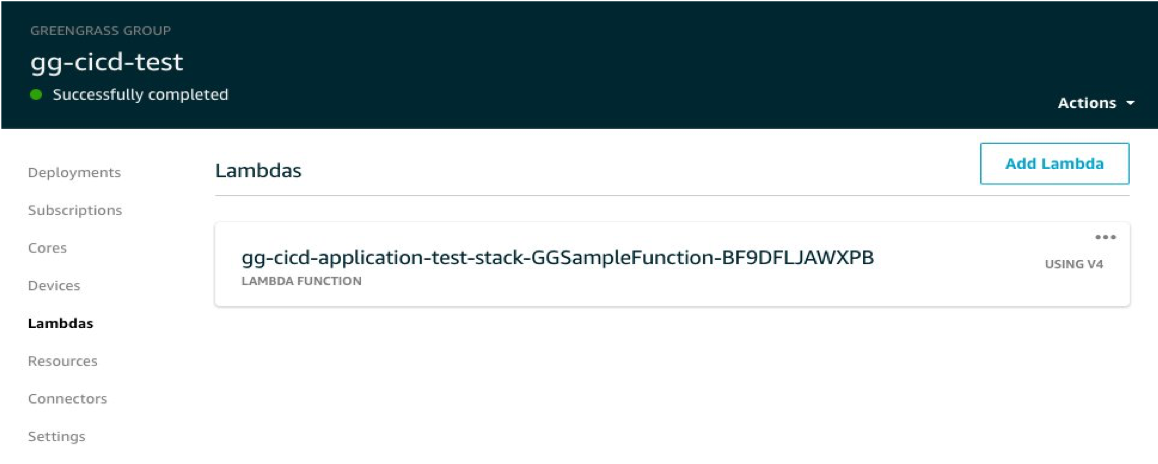Click the Add Lambda button
This screenshot has height=464, width=1158.
(x=1054, y=164)
